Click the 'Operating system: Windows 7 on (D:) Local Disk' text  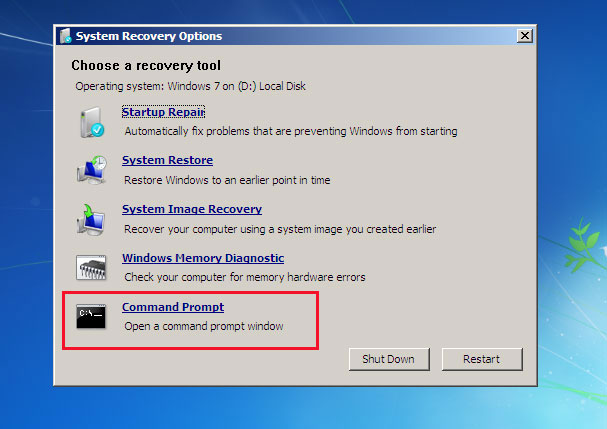pyautogui.click(x=190, y=86)
